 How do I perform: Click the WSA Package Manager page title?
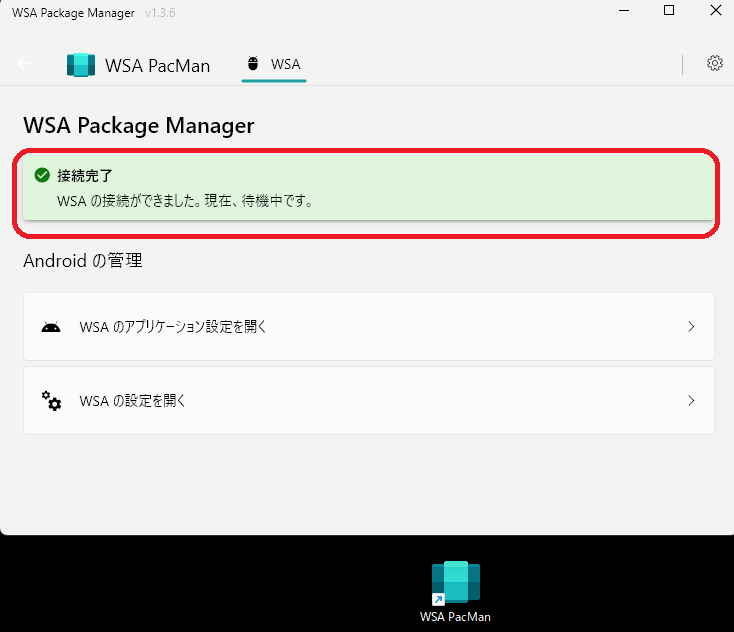[x=139, y=125]
